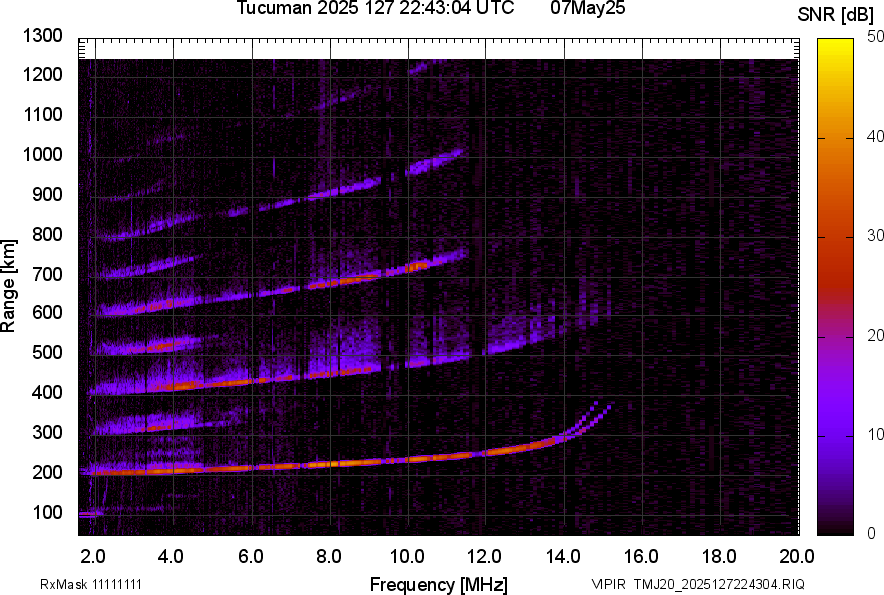Click frequency tick label '18.0'
Viewport: 884px width, 595px height.
point(719,557)
